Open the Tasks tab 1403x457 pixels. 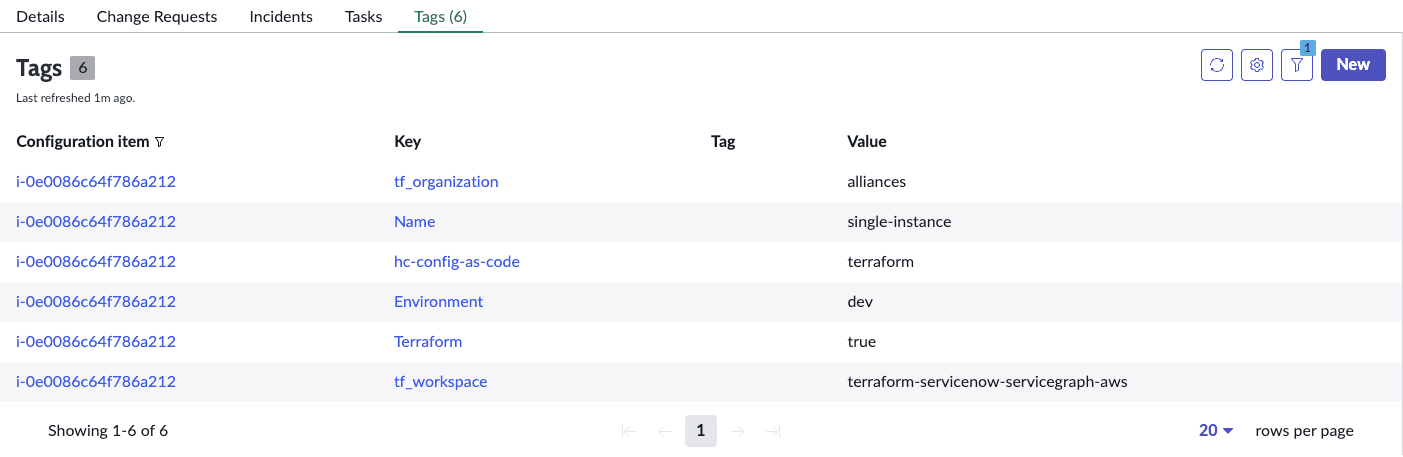[363, 17]
